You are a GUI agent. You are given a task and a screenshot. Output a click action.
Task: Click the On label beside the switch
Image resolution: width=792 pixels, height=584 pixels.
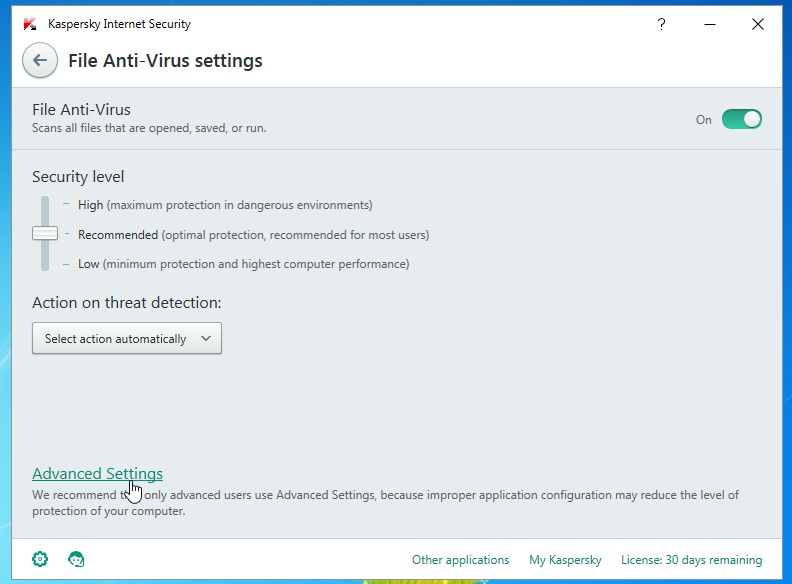pos(704,120)
